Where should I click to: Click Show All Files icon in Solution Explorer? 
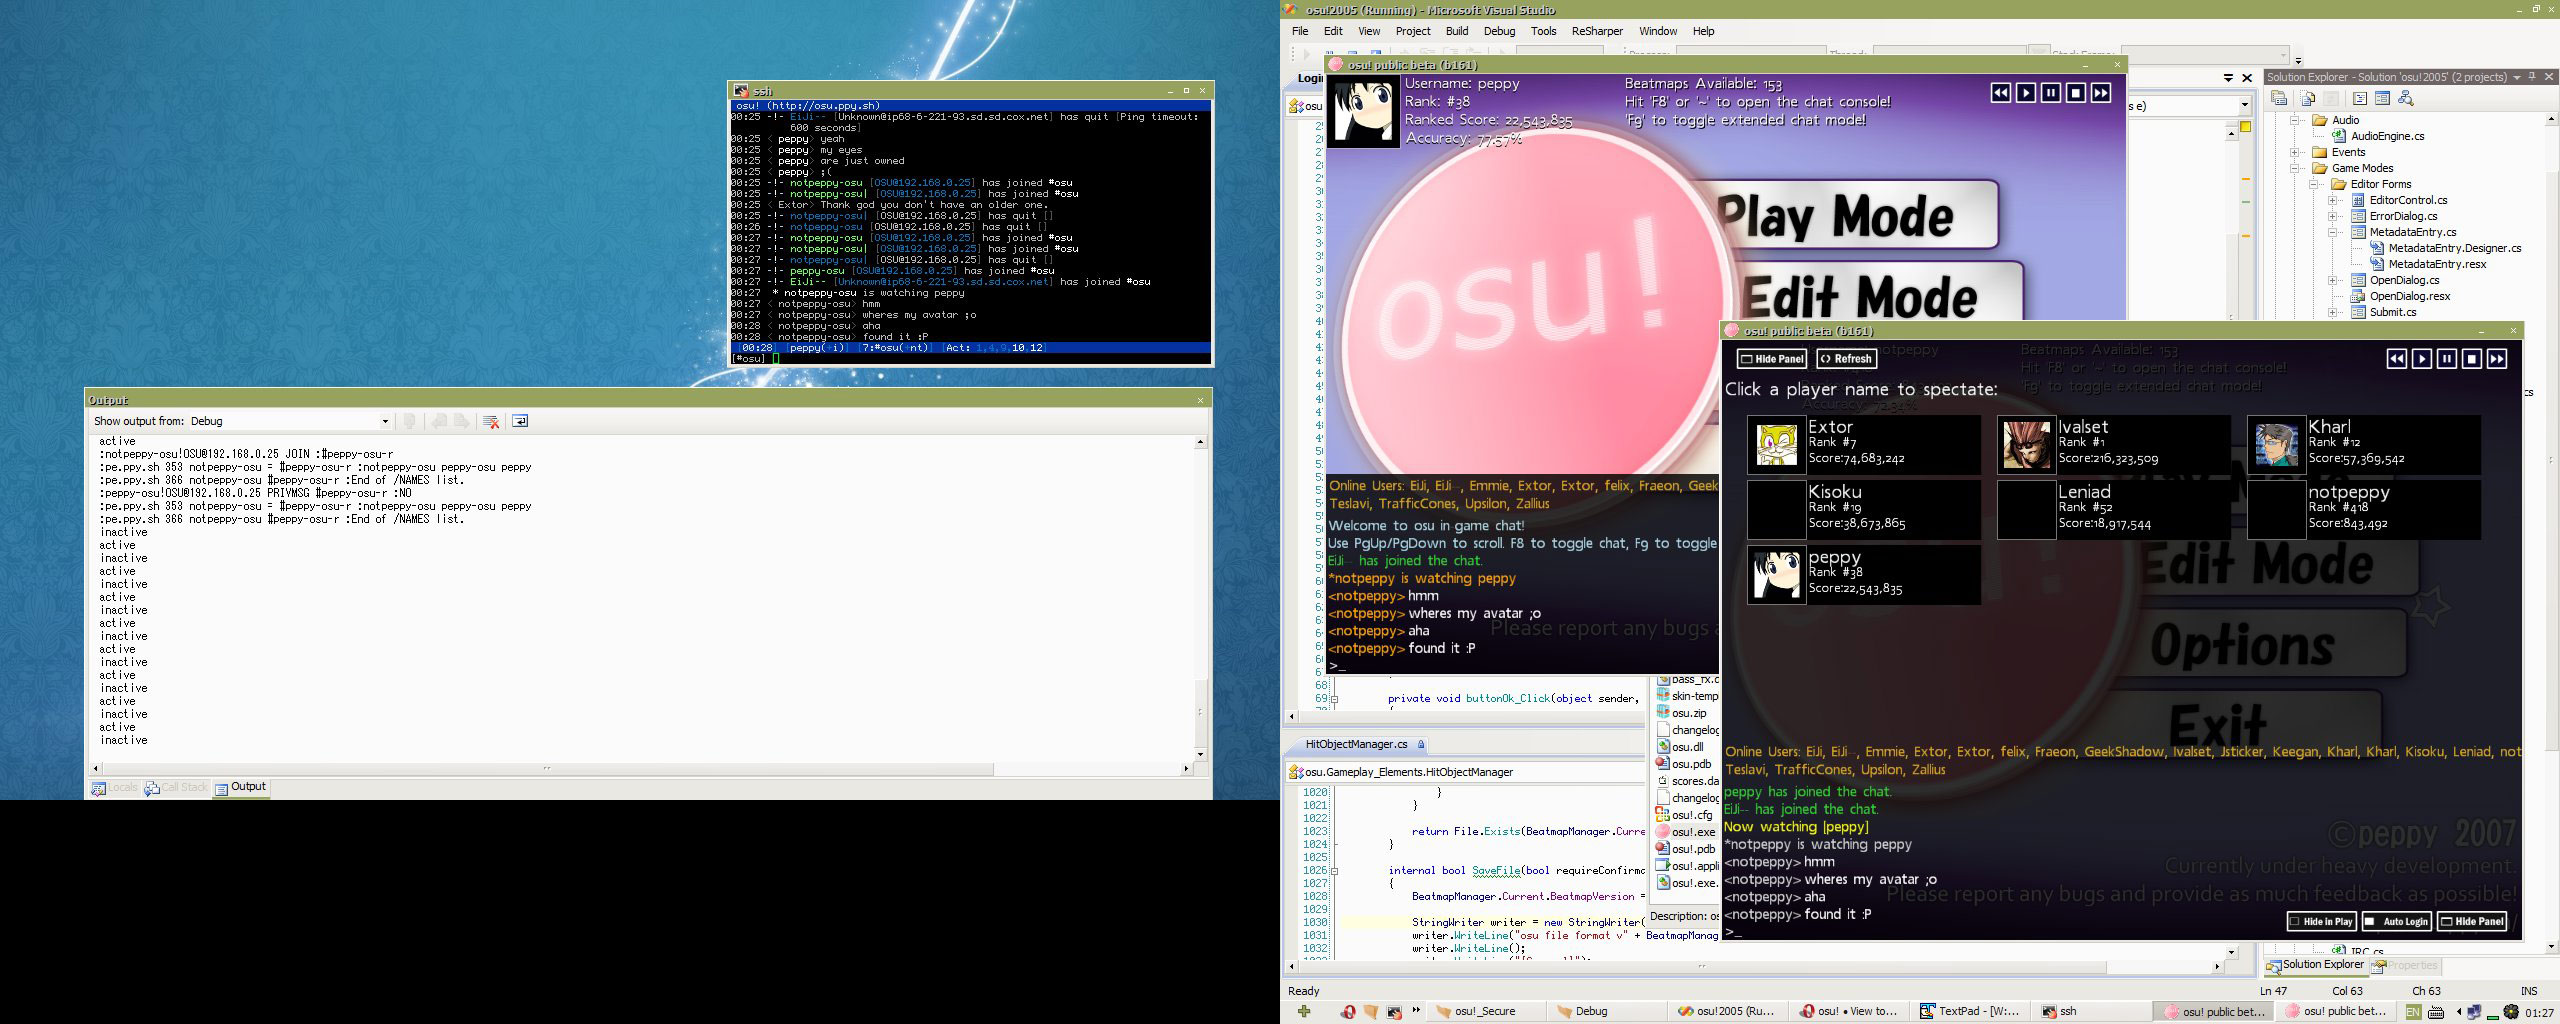pos(2308,98)
